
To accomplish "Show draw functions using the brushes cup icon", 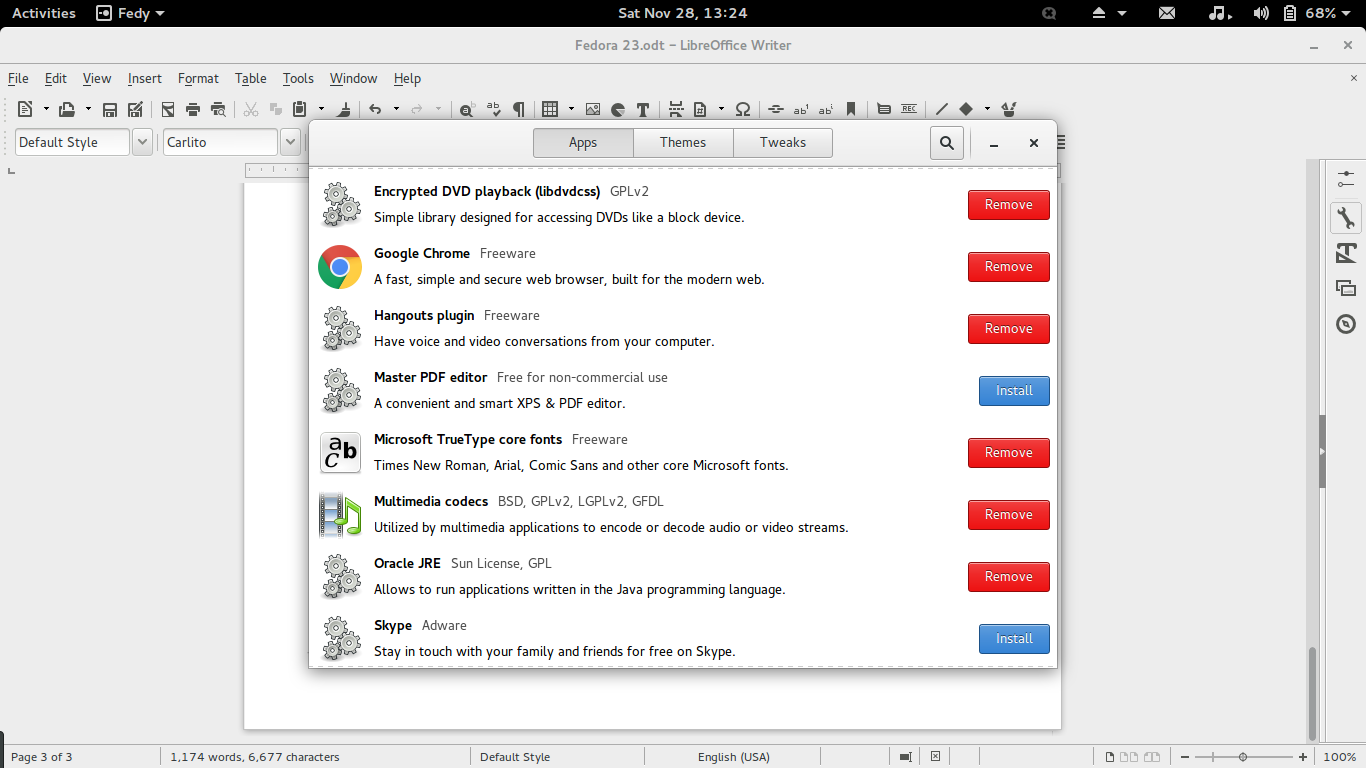I will tap(1009, 109).
